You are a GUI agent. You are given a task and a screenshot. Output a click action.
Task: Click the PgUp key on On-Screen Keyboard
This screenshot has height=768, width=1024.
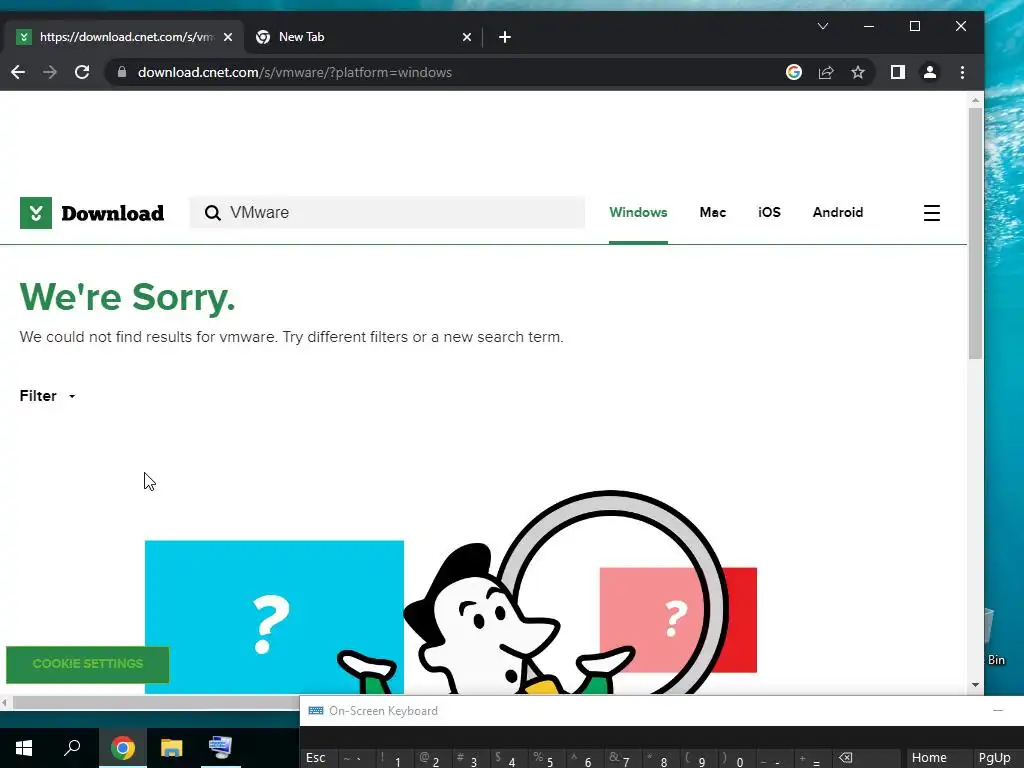click(997, 758)
